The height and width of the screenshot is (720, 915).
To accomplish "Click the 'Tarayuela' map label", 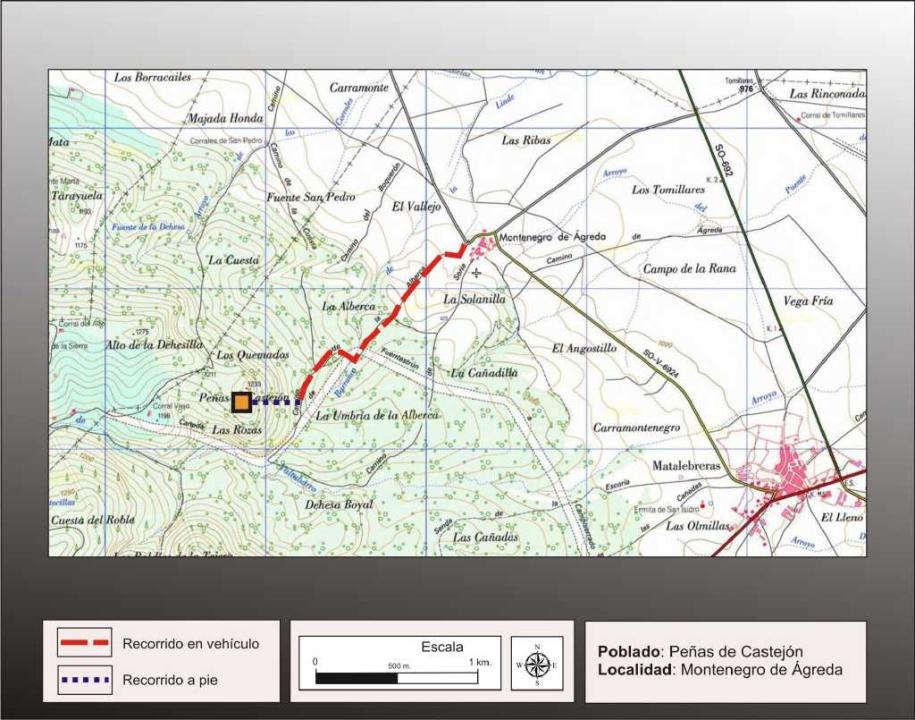I will 77,196.
